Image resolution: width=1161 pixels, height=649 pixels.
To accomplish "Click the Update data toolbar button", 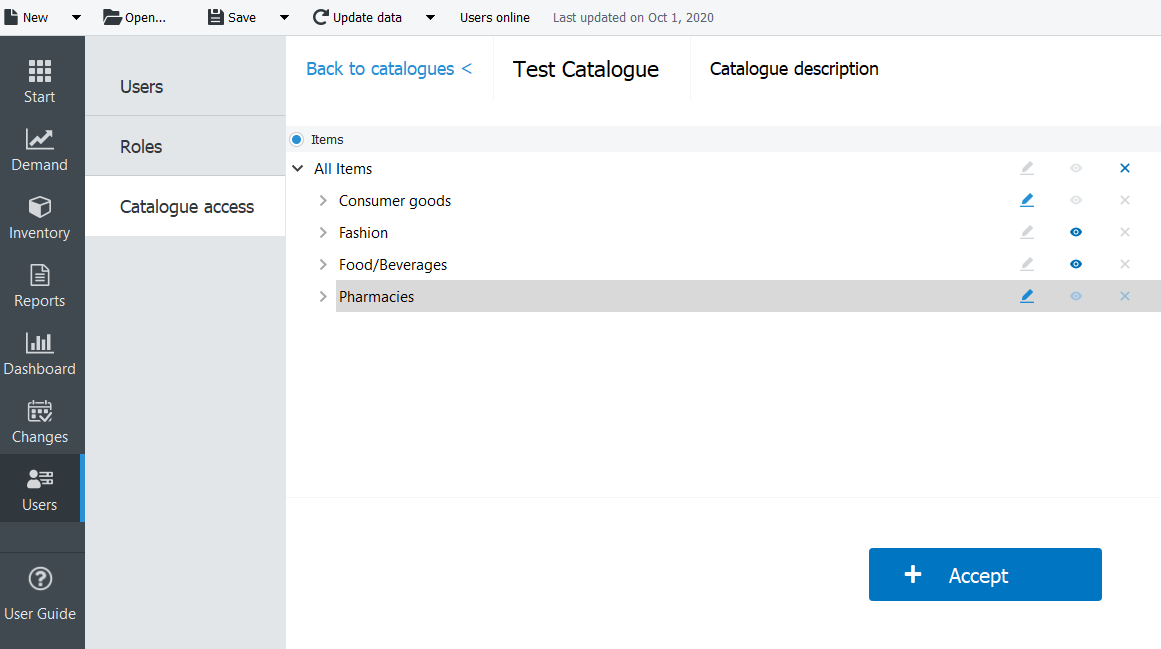I will tap(358, 18).
